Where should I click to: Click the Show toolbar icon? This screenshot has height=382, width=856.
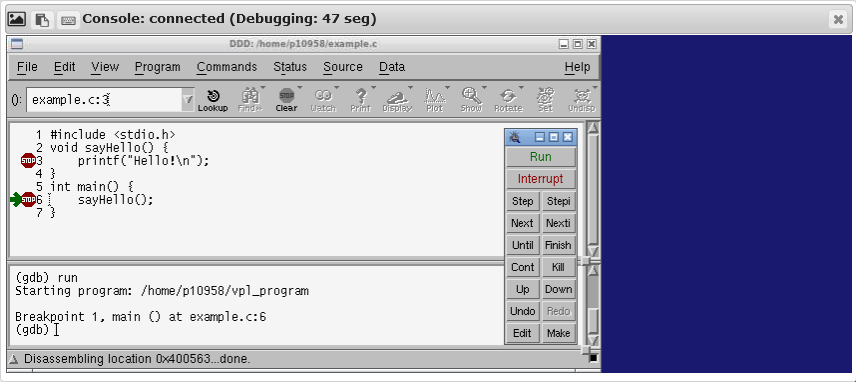[471, 100]
